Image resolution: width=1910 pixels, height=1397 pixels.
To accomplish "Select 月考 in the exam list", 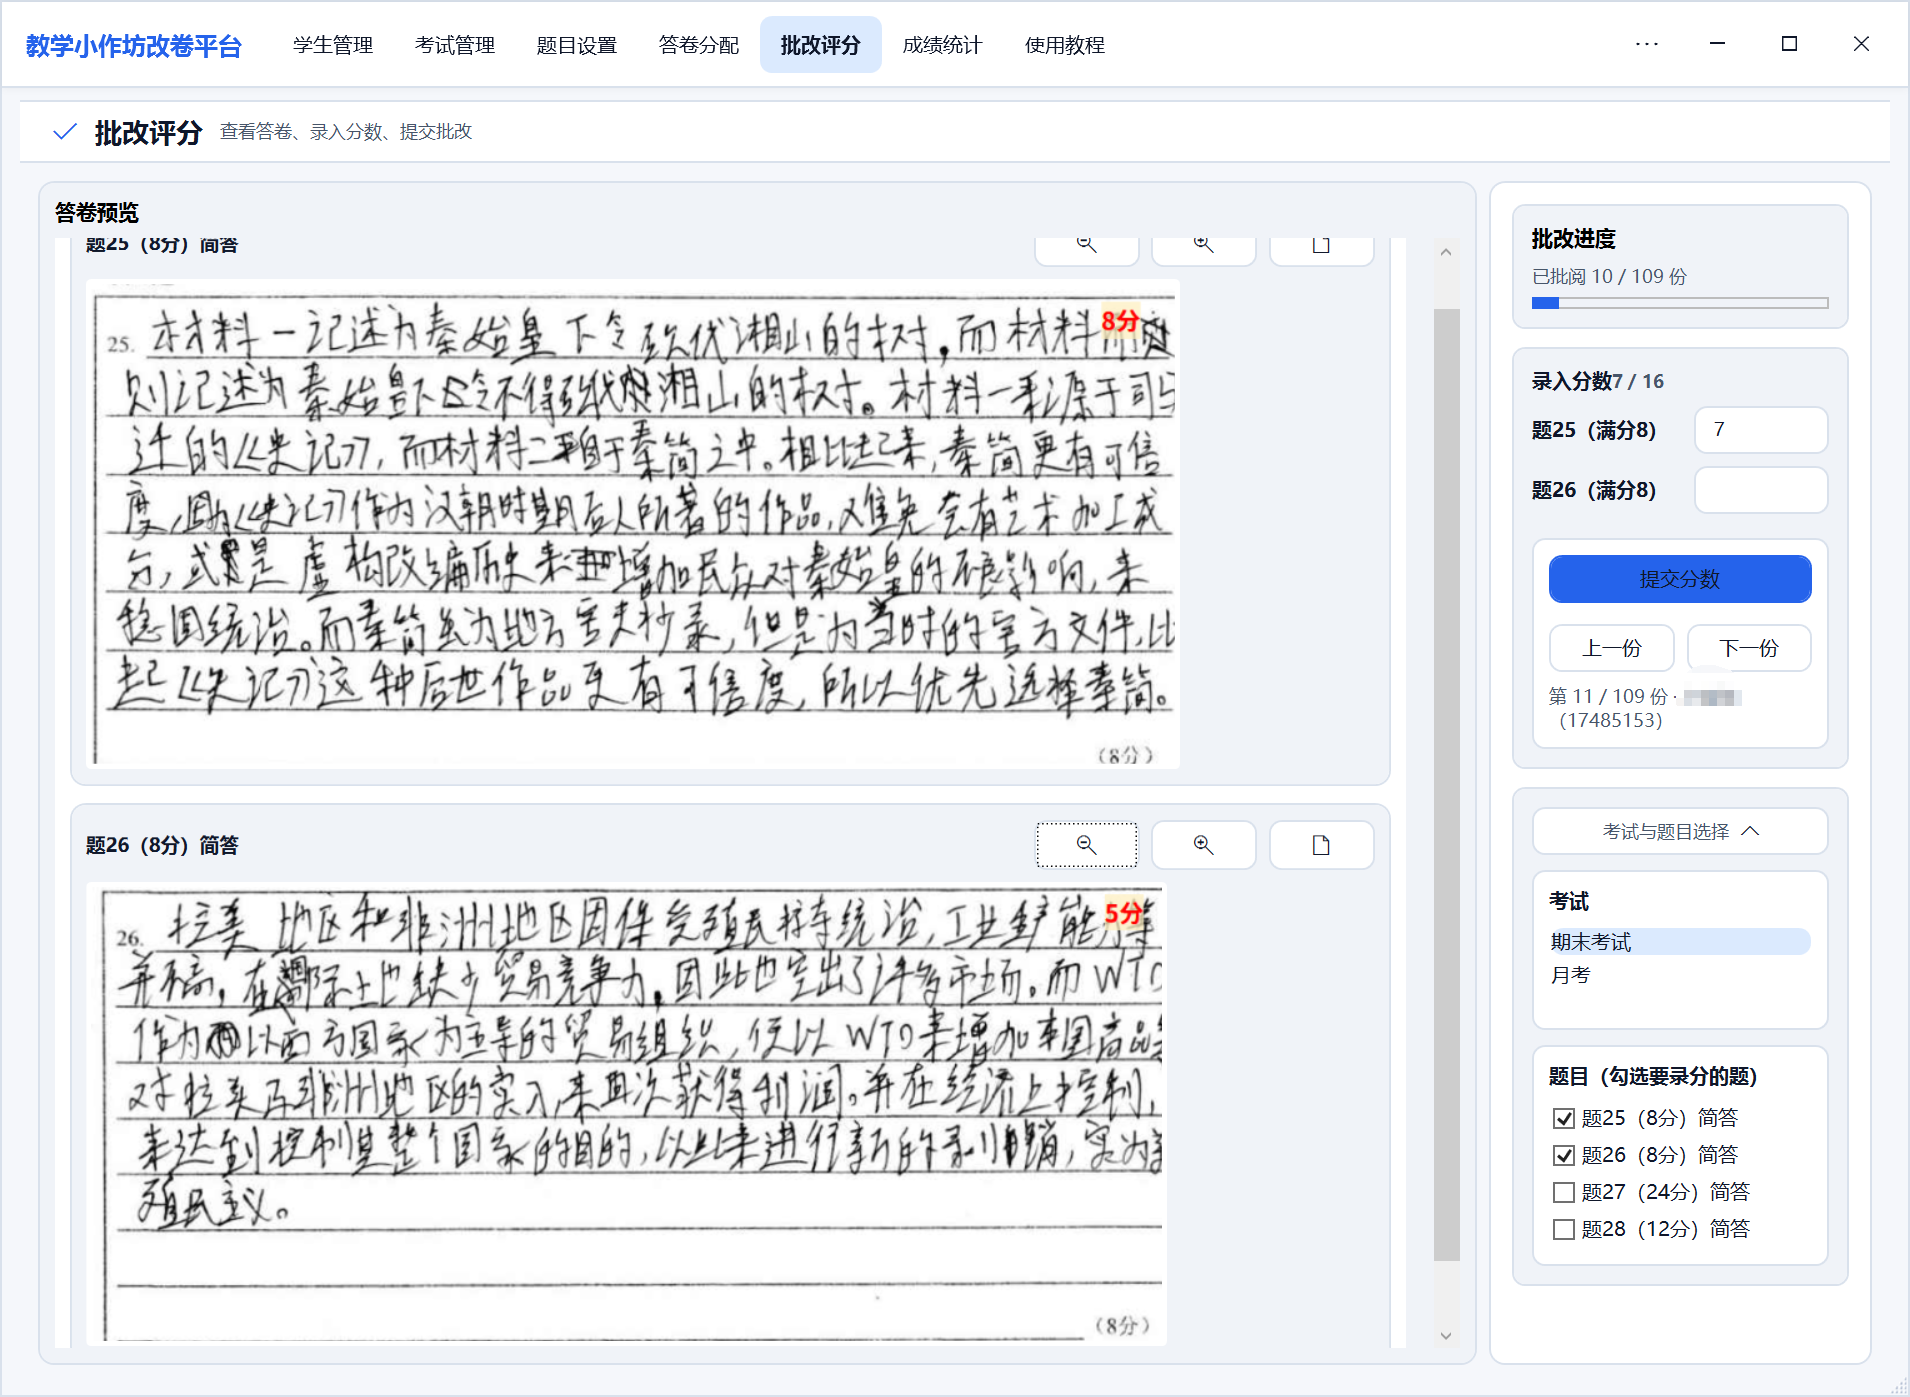I will (x=1571, y=975).
